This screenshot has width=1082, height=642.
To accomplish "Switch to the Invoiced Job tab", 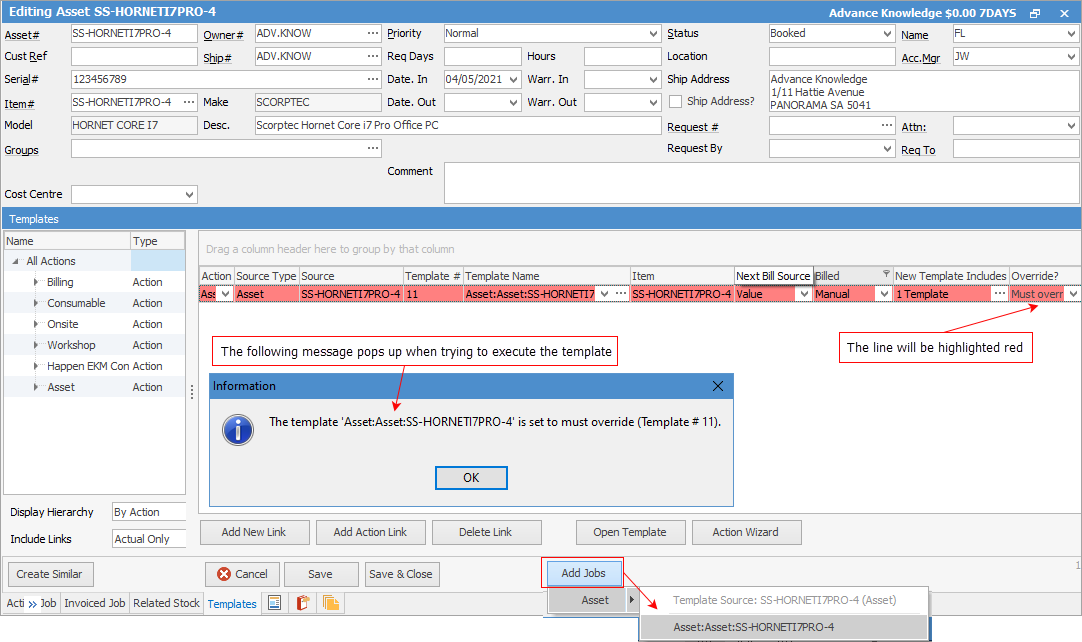I will click(x=95, y=603).
